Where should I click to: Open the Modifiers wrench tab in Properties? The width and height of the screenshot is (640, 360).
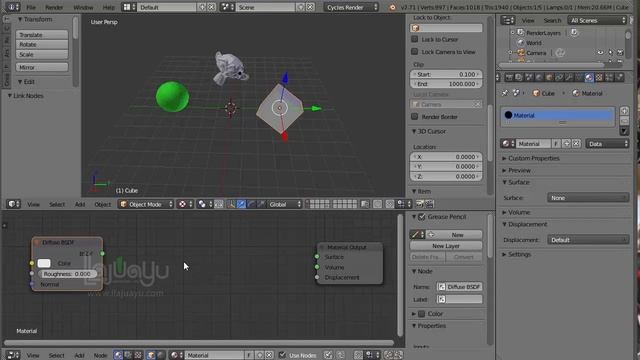coord(569,77)
